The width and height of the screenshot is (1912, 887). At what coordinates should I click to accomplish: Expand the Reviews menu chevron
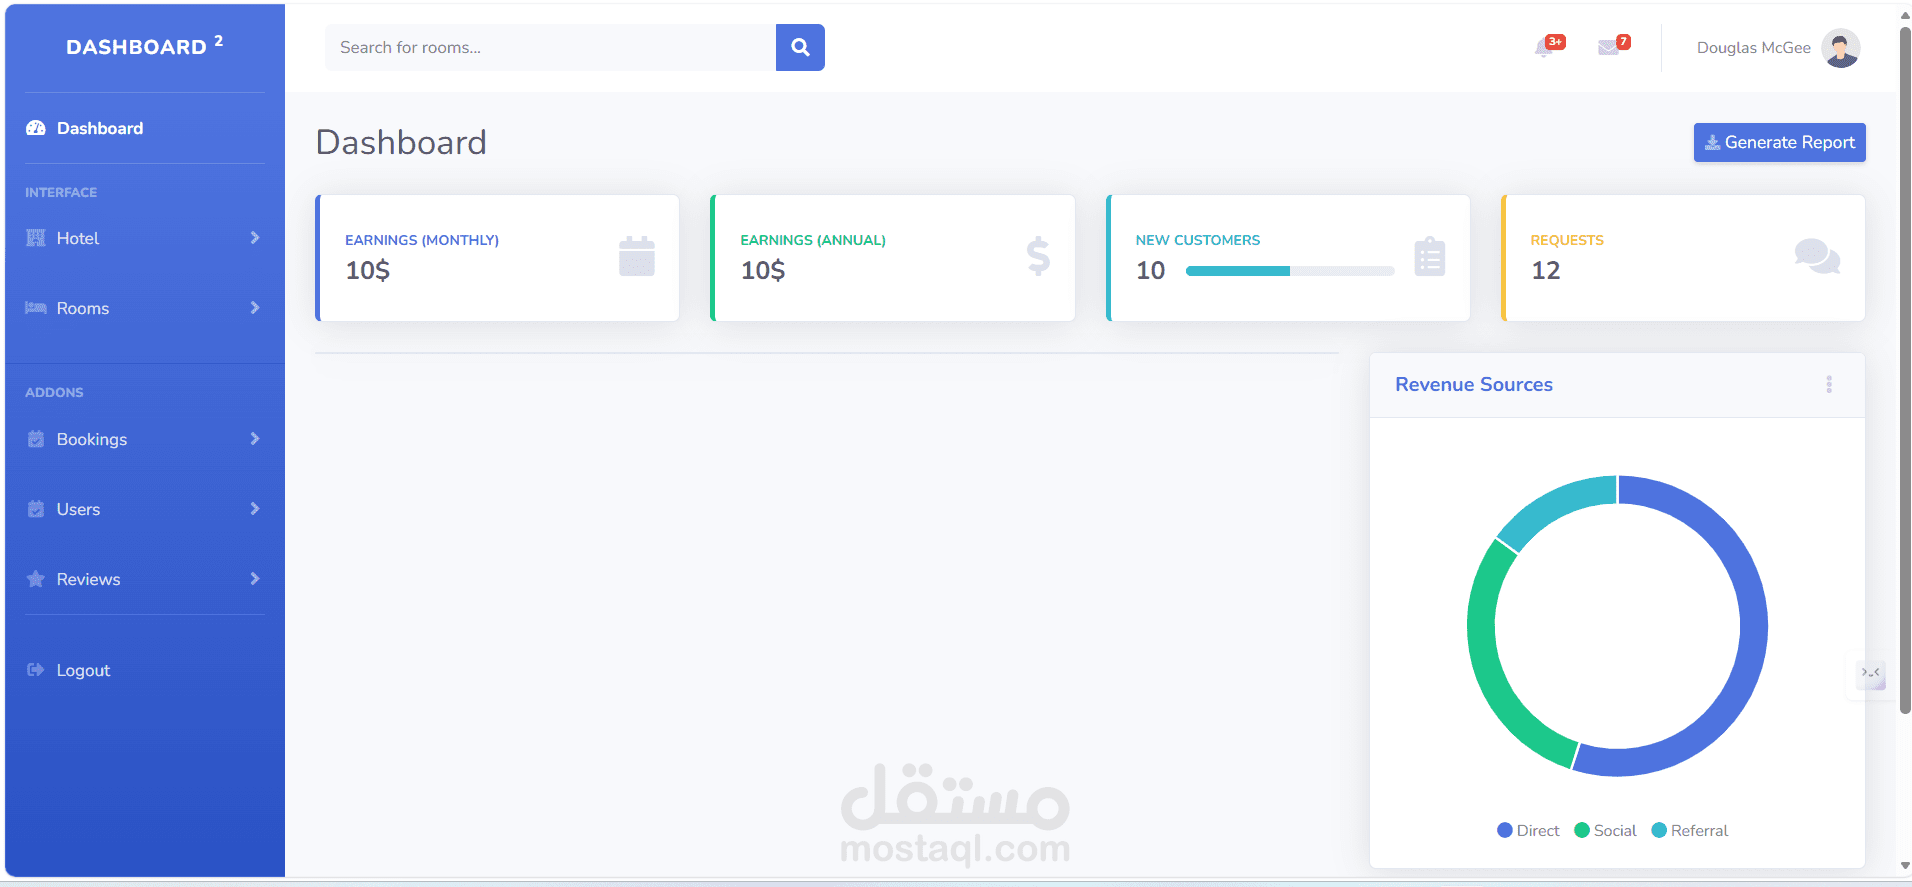pos(255,579)
